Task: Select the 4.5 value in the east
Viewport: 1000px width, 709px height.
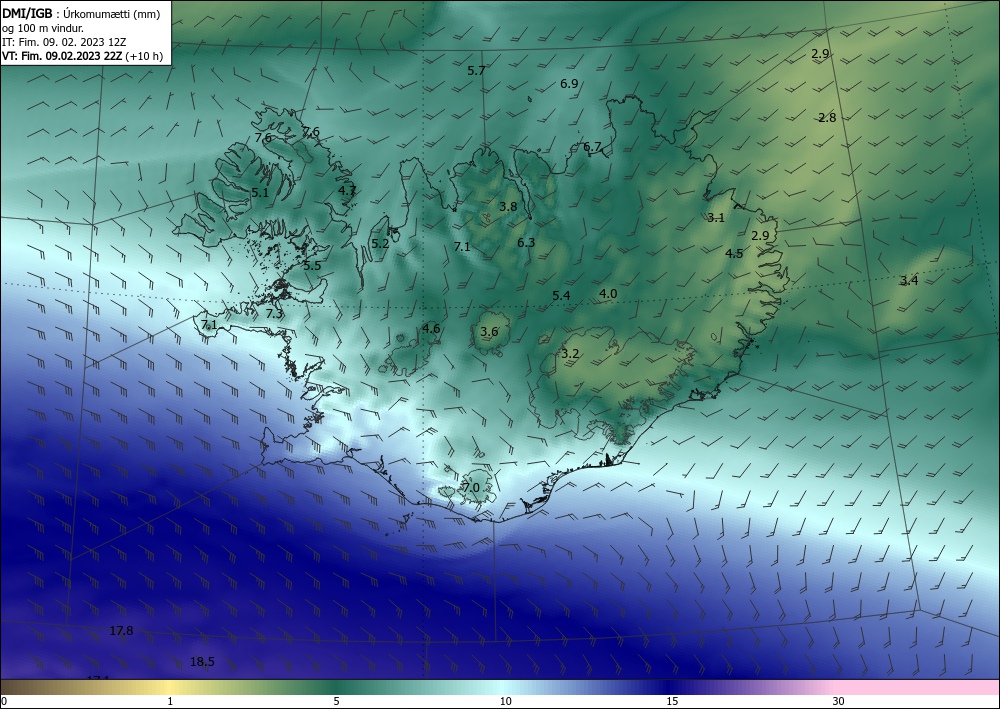Action: [734, 254]
